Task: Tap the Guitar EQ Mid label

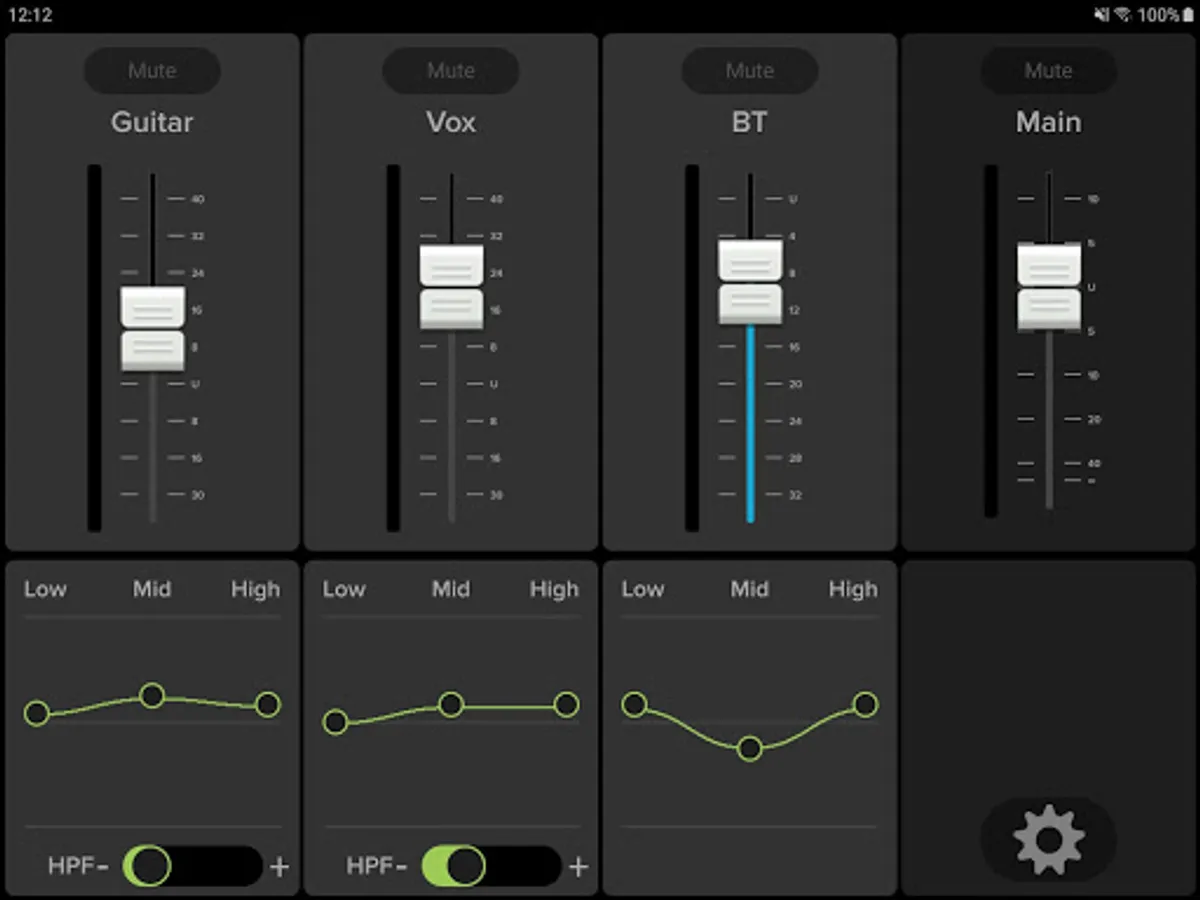Action: point(152,589)
